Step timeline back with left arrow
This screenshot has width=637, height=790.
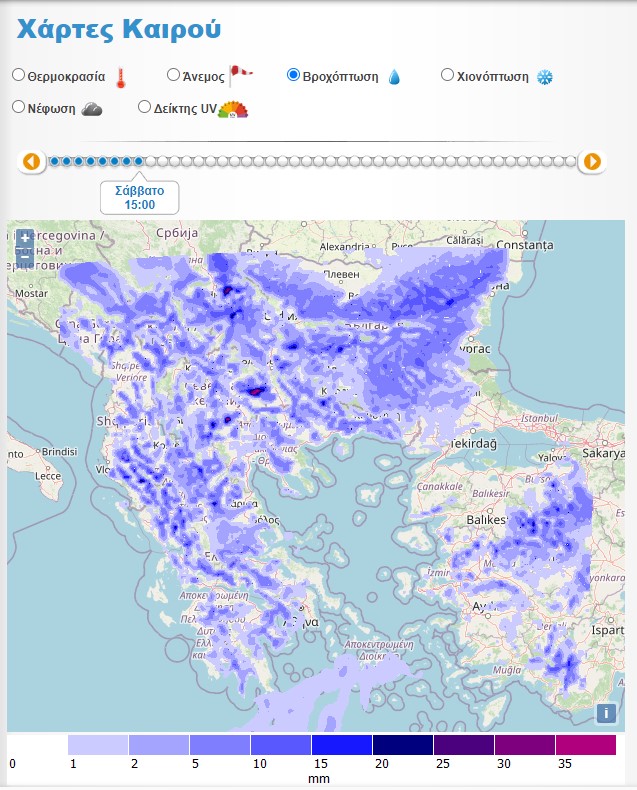click(x=31, y=161)
